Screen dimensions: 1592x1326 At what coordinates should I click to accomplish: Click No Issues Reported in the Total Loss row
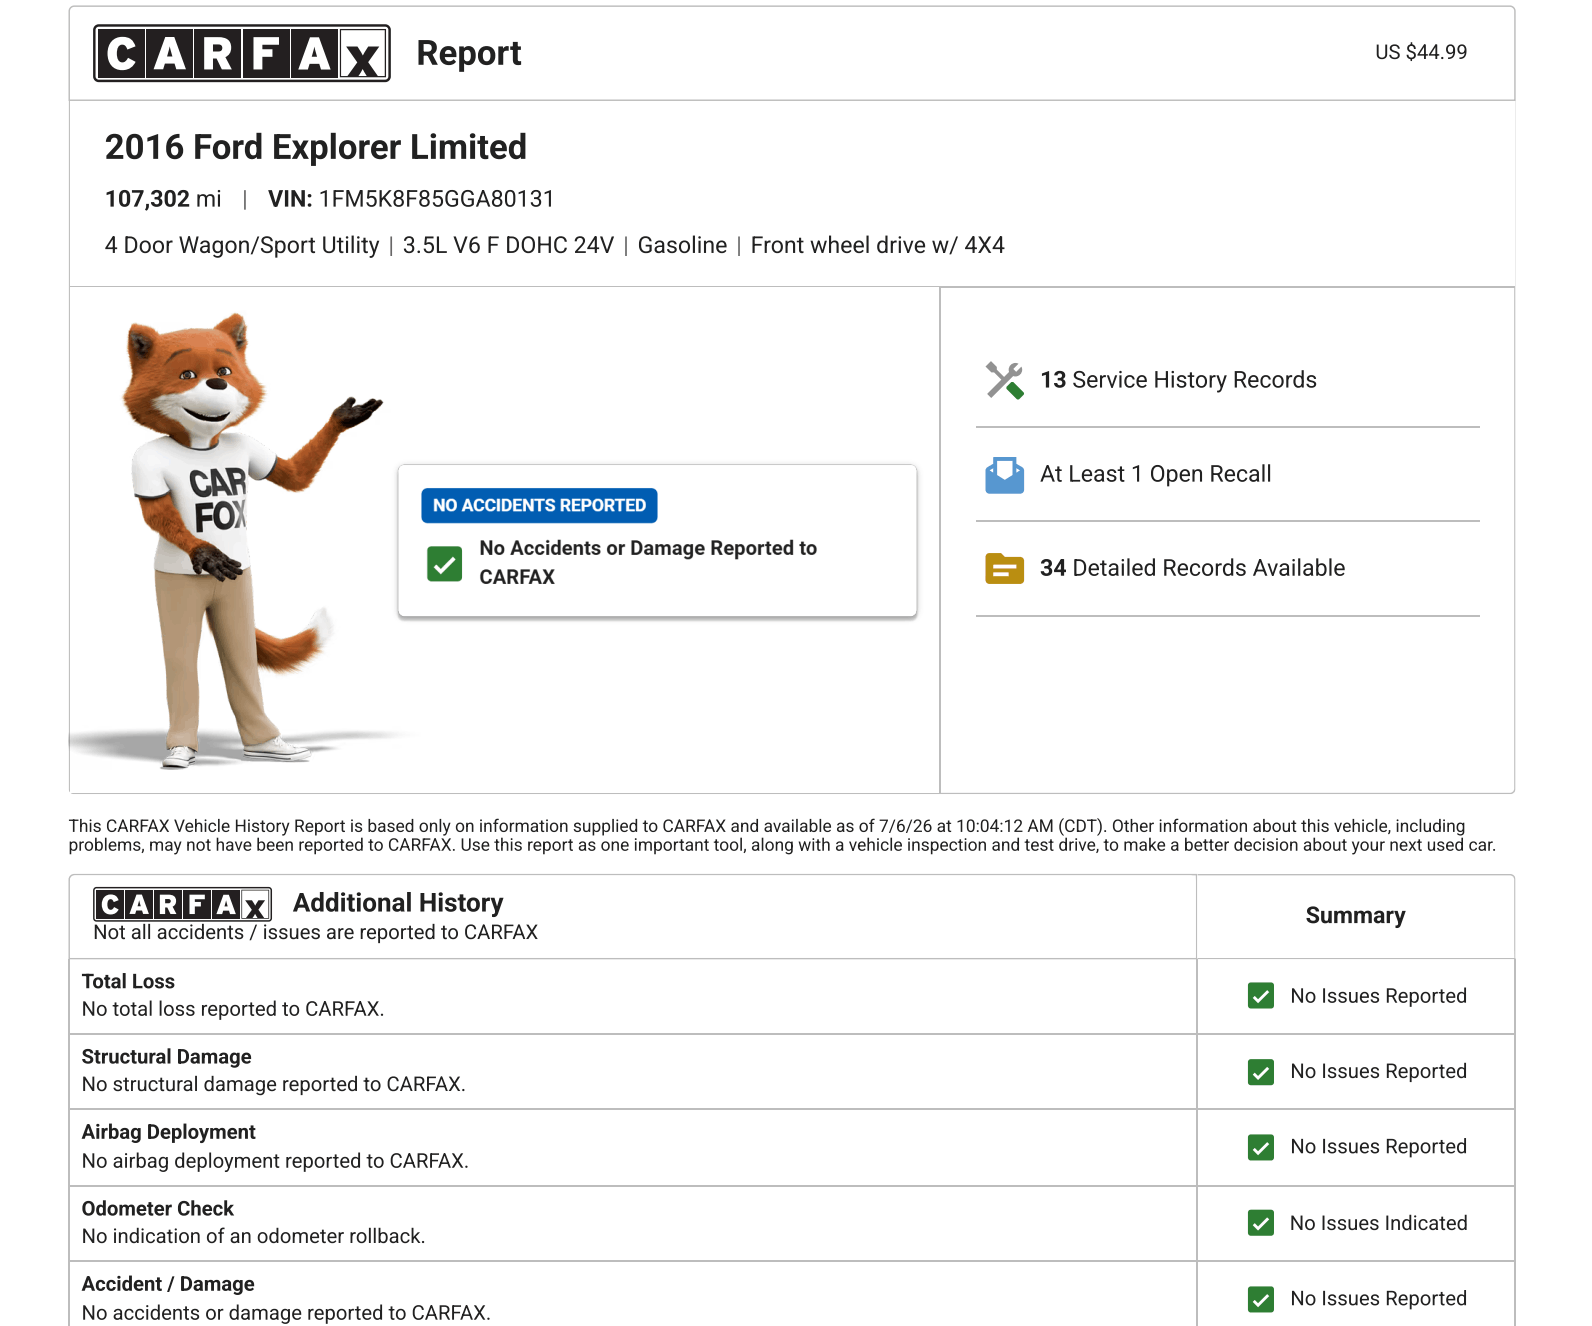tap(1378, 996)
